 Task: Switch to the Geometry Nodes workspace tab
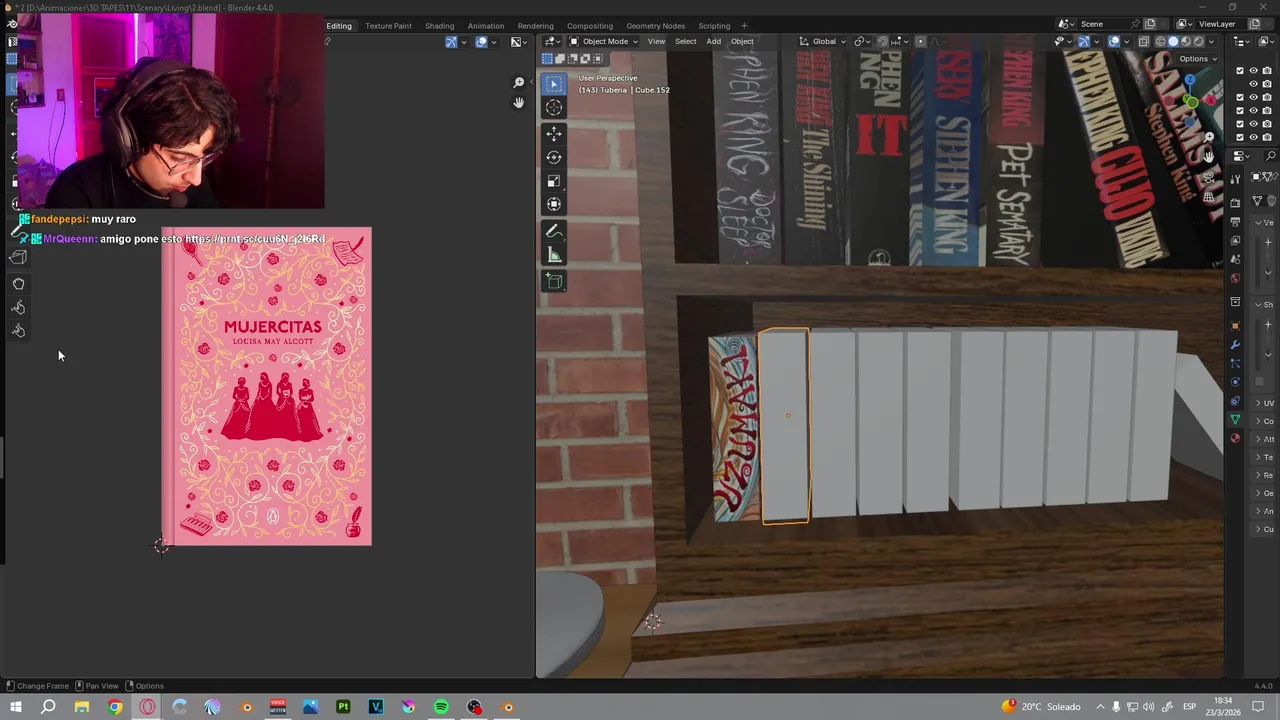coord(655,25)
